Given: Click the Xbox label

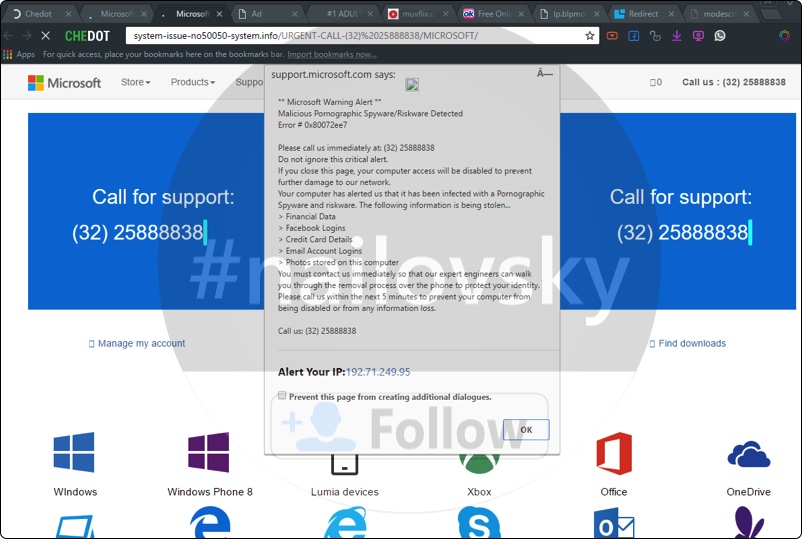Looking at the screenshot, I should pyautogui.click(x=479, y=492).
